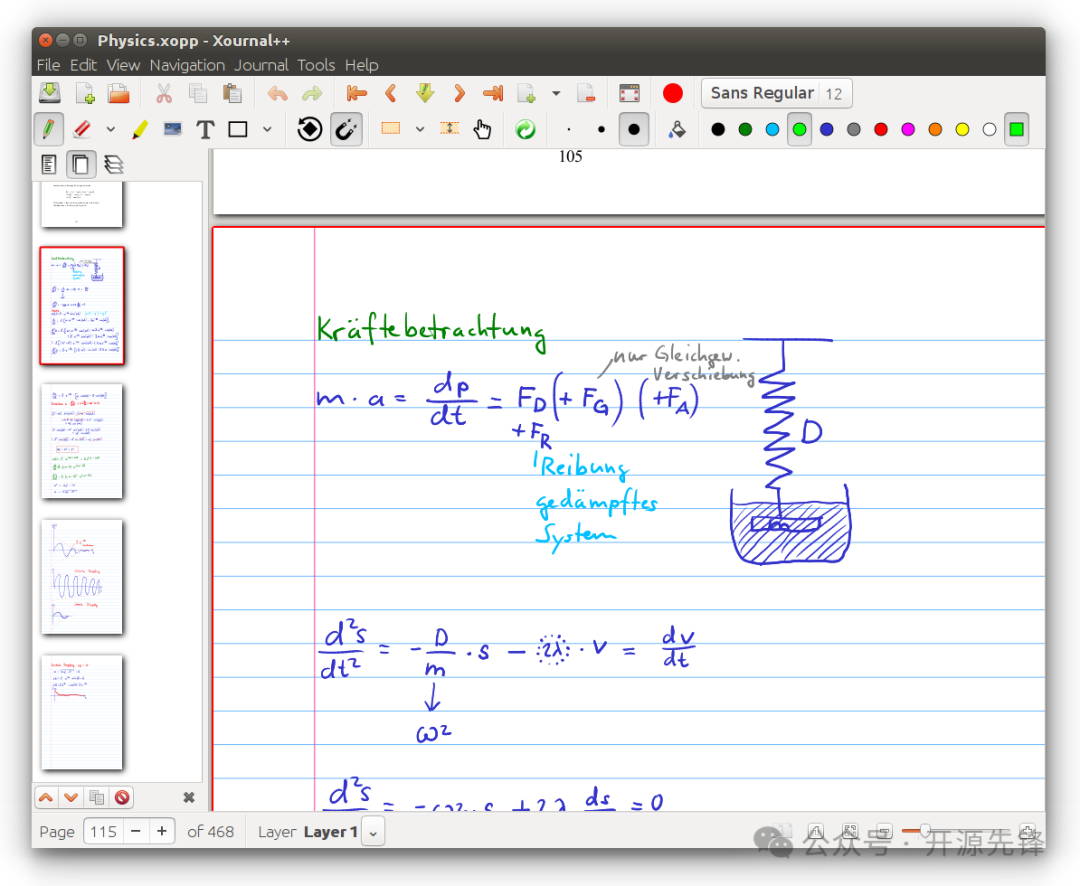
Task: Redo the last action
Action: 312,93
